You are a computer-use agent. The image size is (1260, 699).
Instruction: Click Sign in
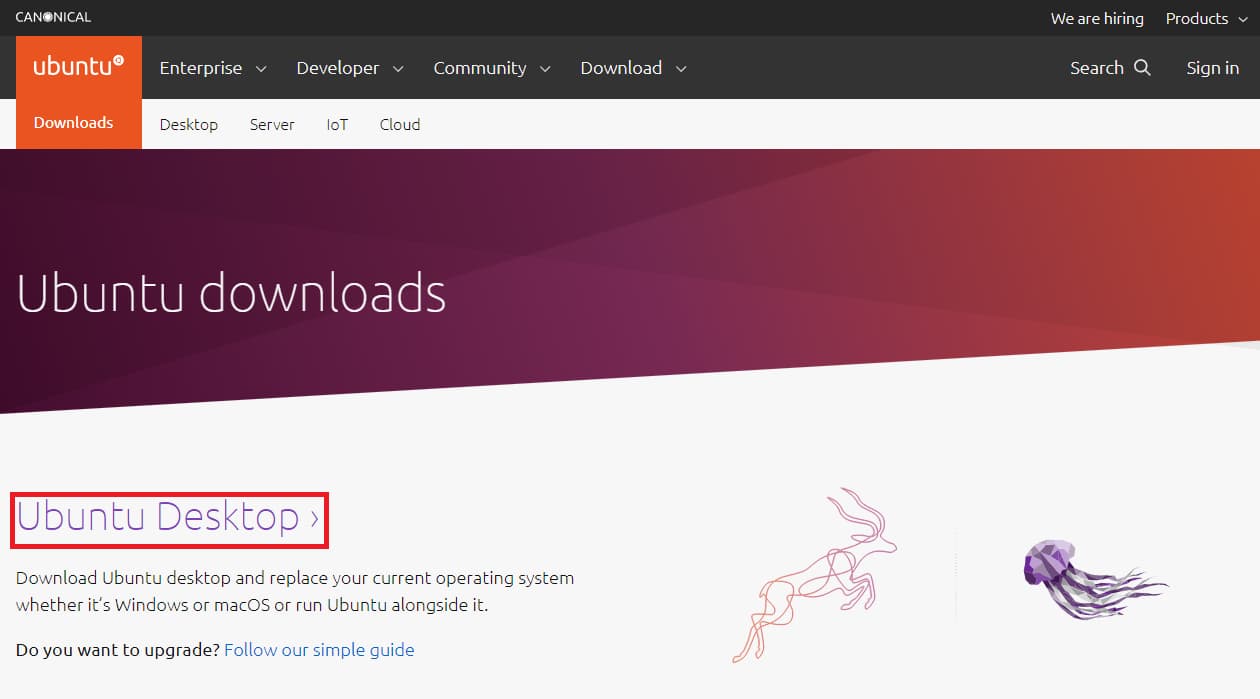pos(1212,67)
